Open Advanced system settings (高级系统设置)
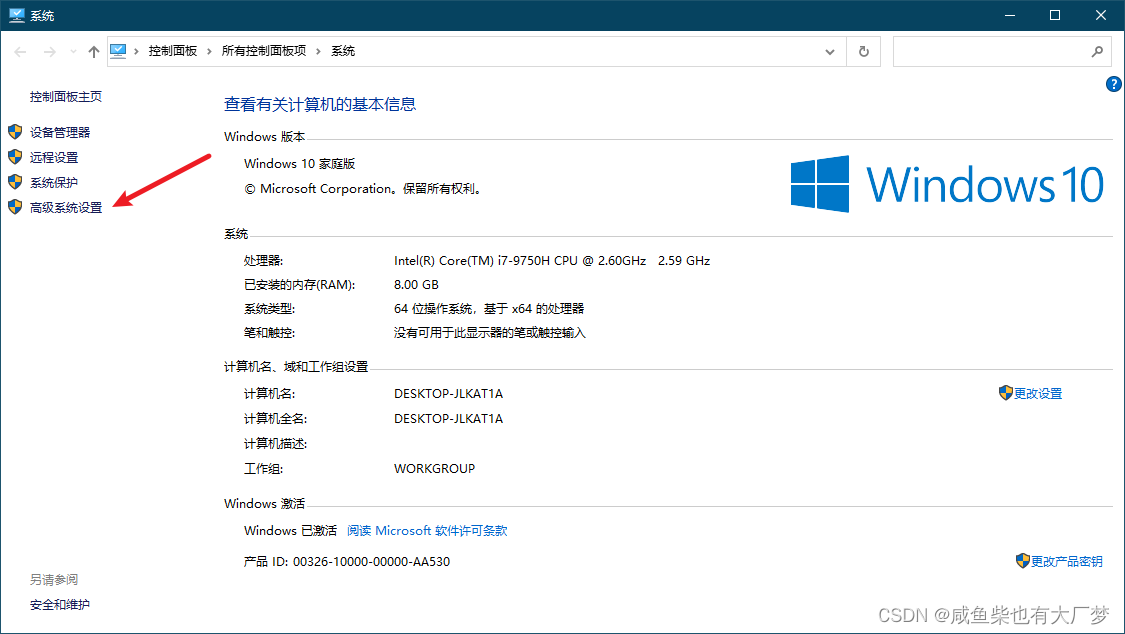This screenshot has height=634, width=1125. tap(66, 207)
